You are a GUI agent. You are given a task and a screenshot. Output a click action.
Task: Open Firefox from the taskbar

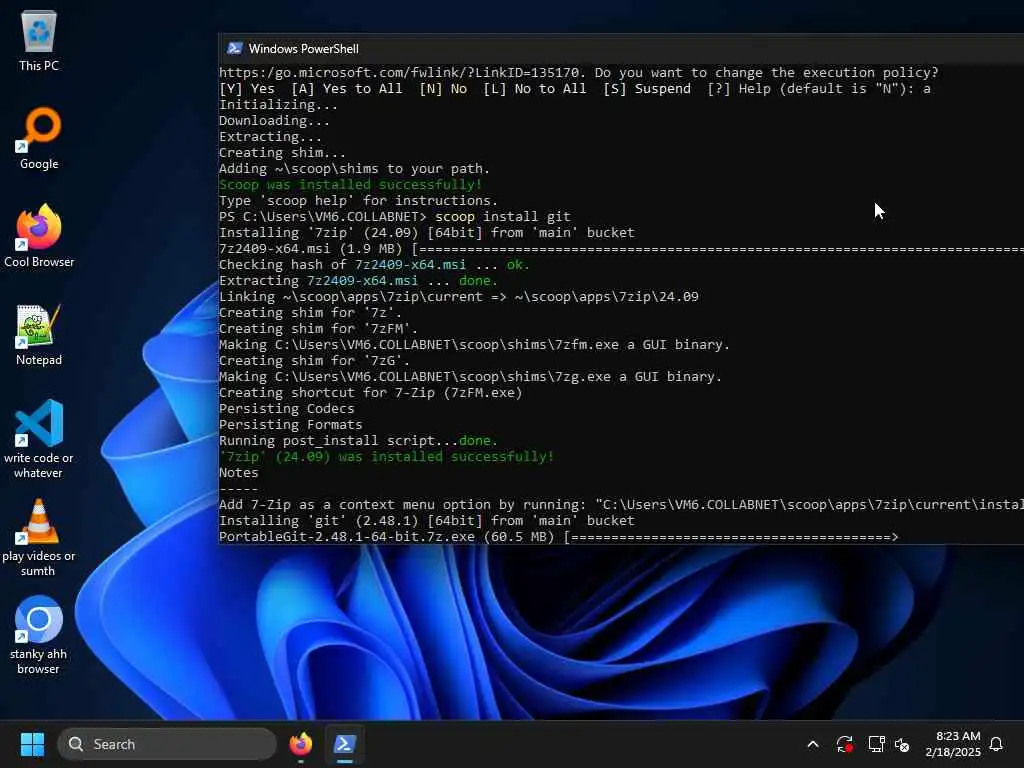pos(301,744)
